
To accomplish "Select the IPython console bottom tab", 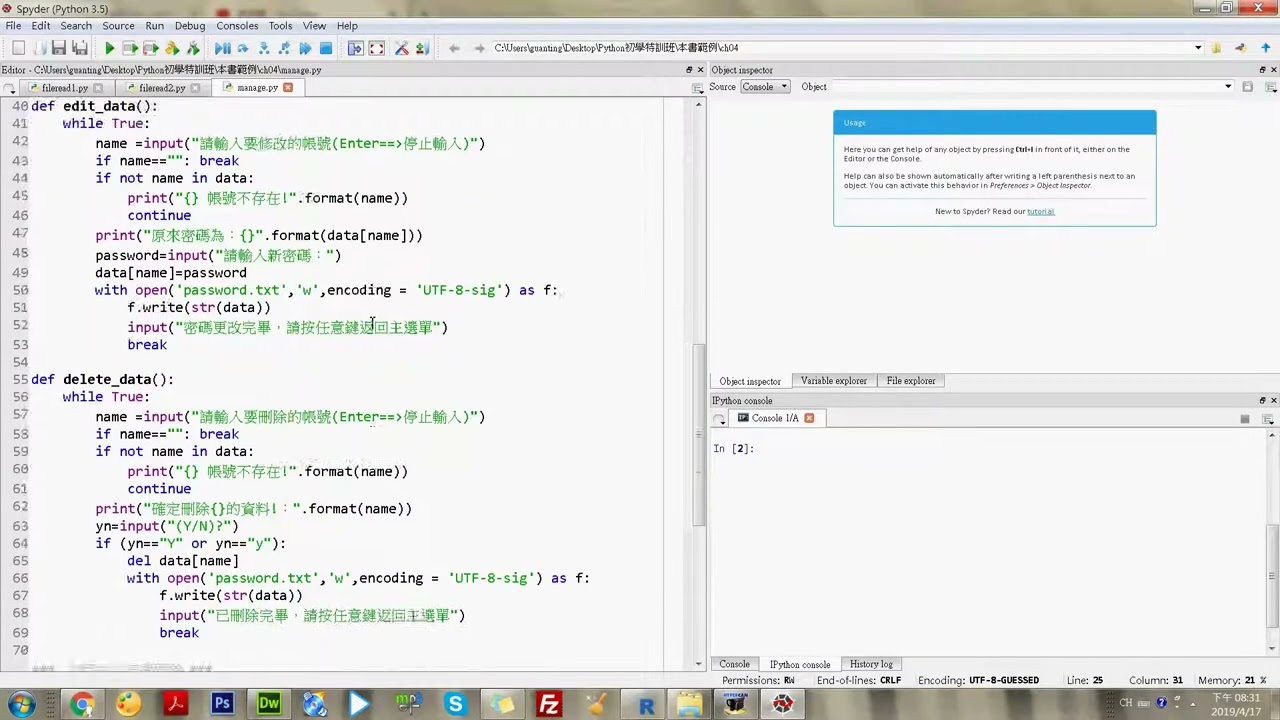I will [800, 664].
